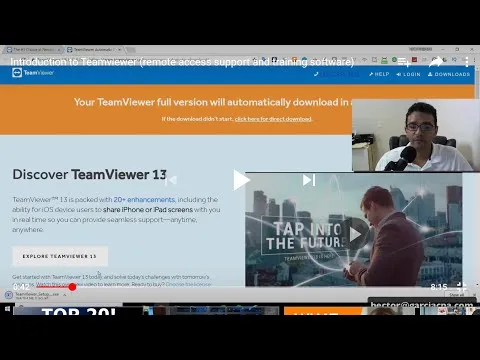Click the TeamViewer logo in the blue header
The width and height of the screenshot is (480, 360).
click(x=33, y=73)
